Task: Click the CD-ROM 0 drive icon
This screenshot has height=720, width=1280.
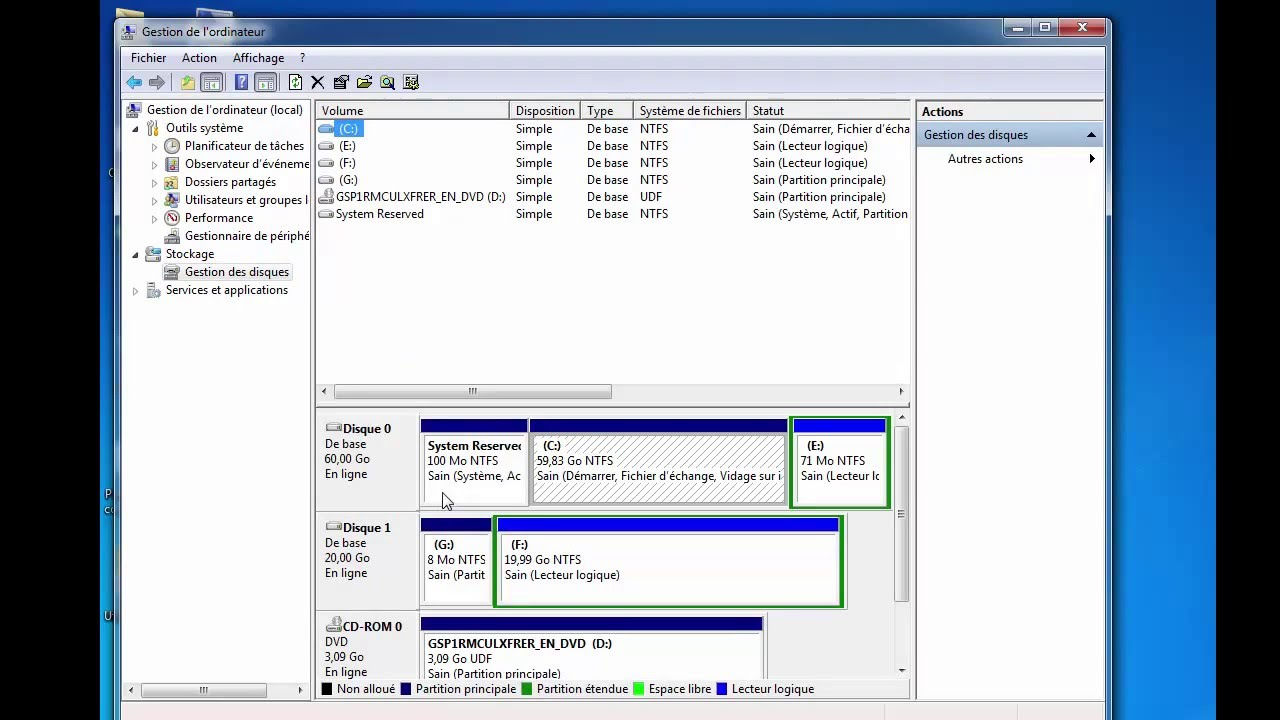Action: pos(333,626)
